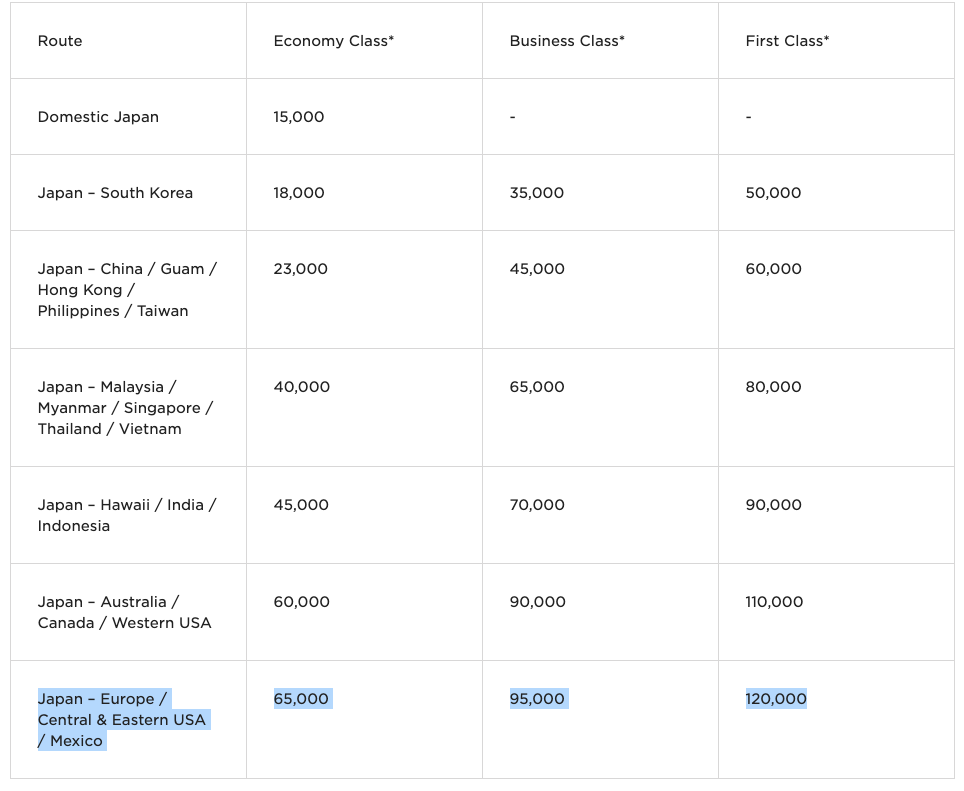
Task: Click the First Class column header
Action: 787,41
